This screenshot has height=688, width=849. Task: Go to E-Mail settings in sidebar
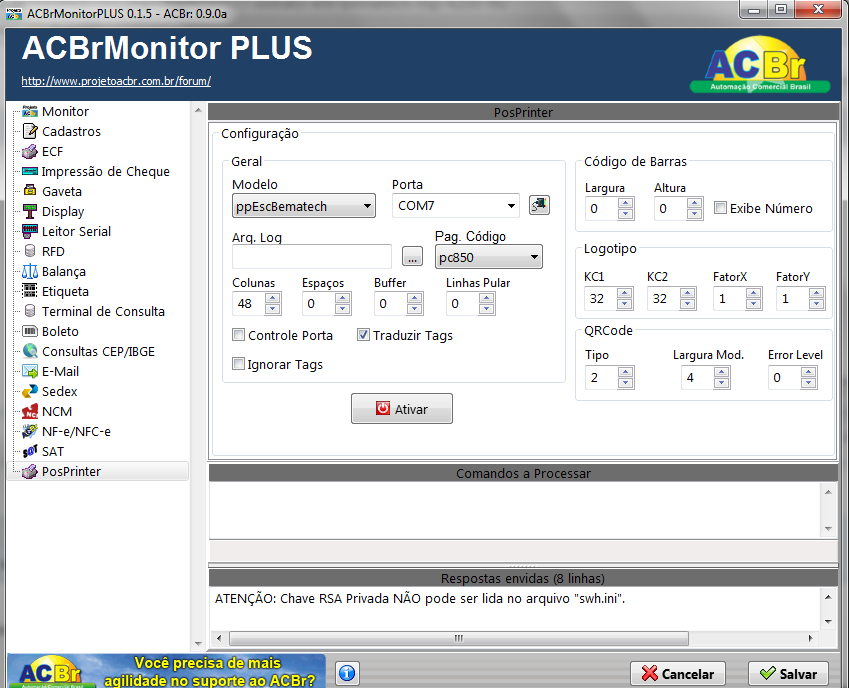60,372
